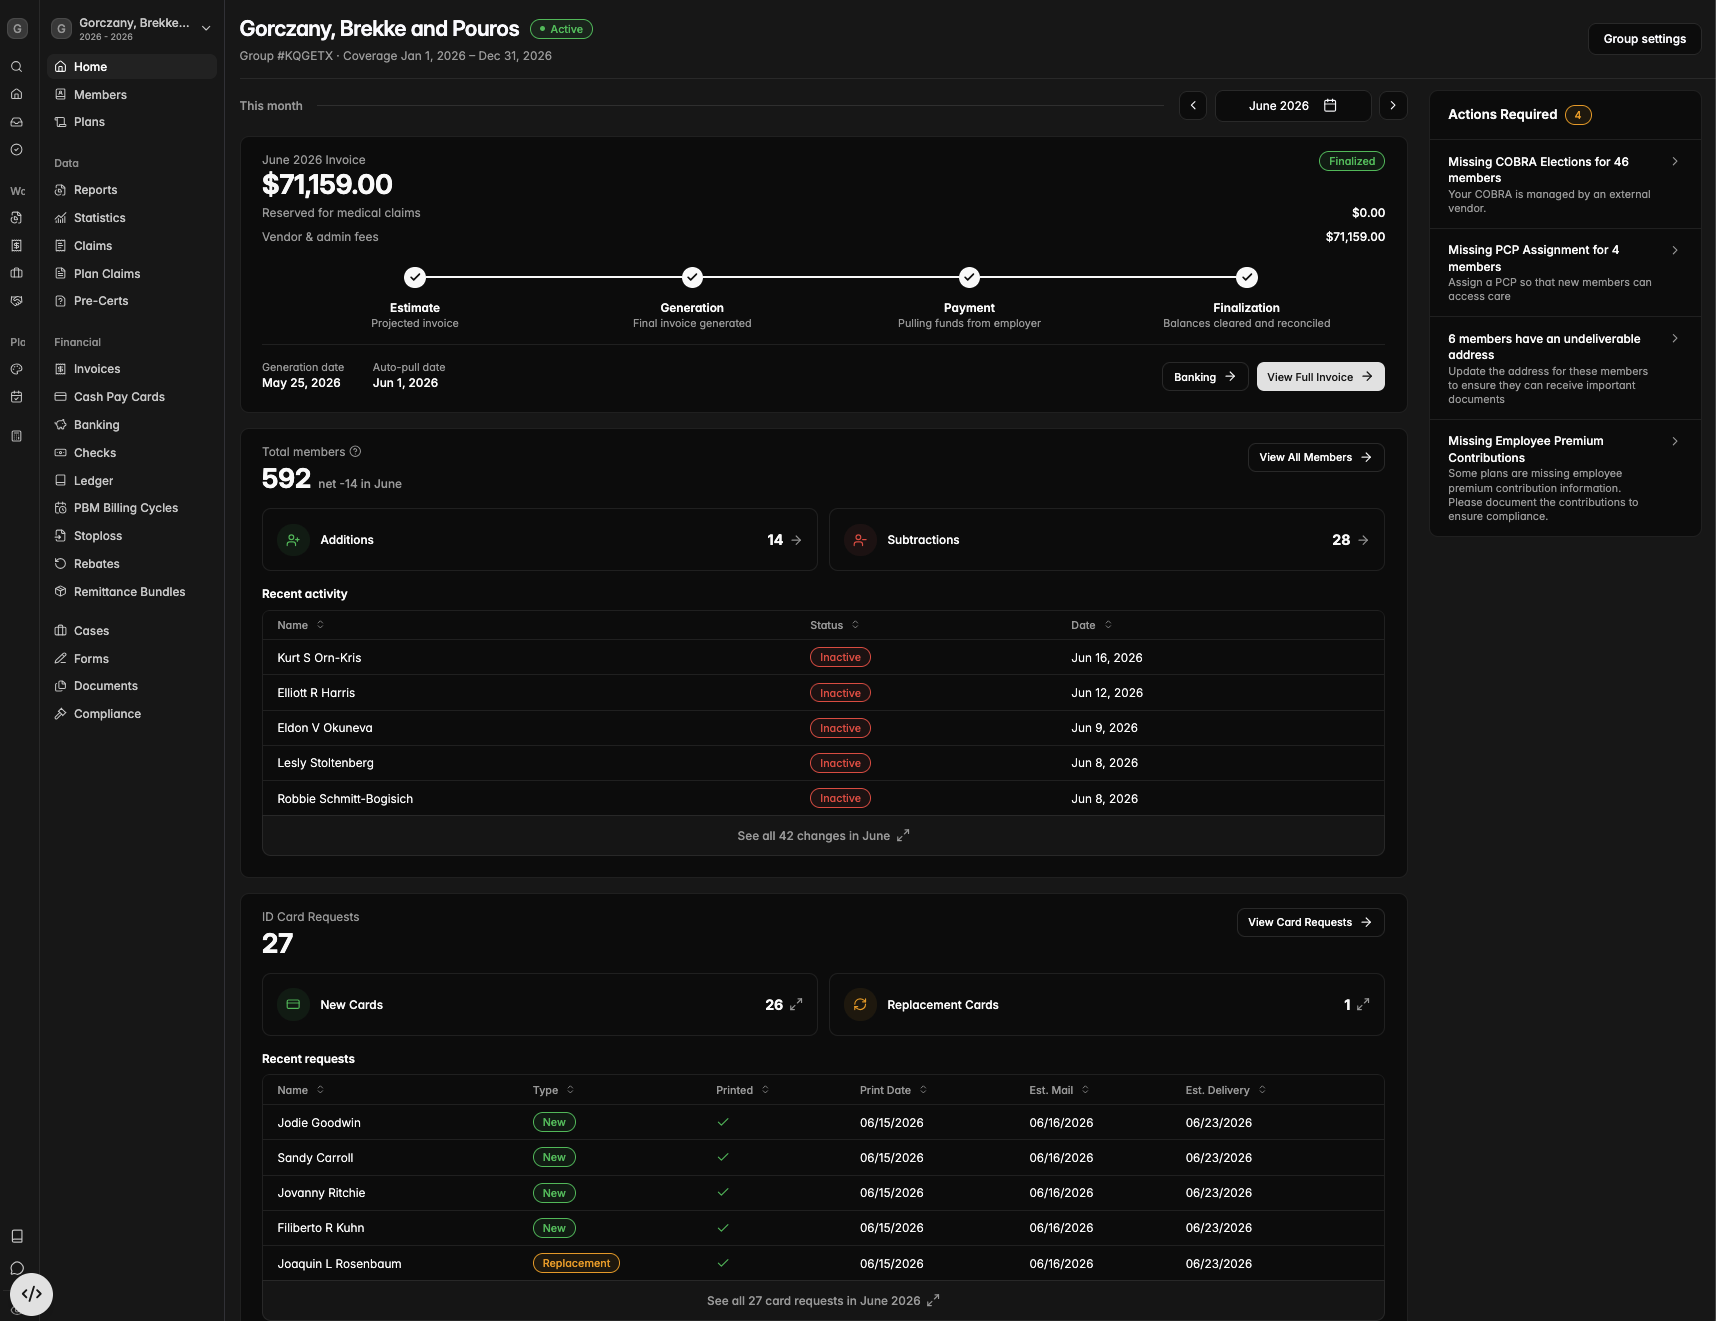This screenshot has width=1716, height=1321.
Task: Expand Missing PCP Assignment action item
Action: (1565, 273)
